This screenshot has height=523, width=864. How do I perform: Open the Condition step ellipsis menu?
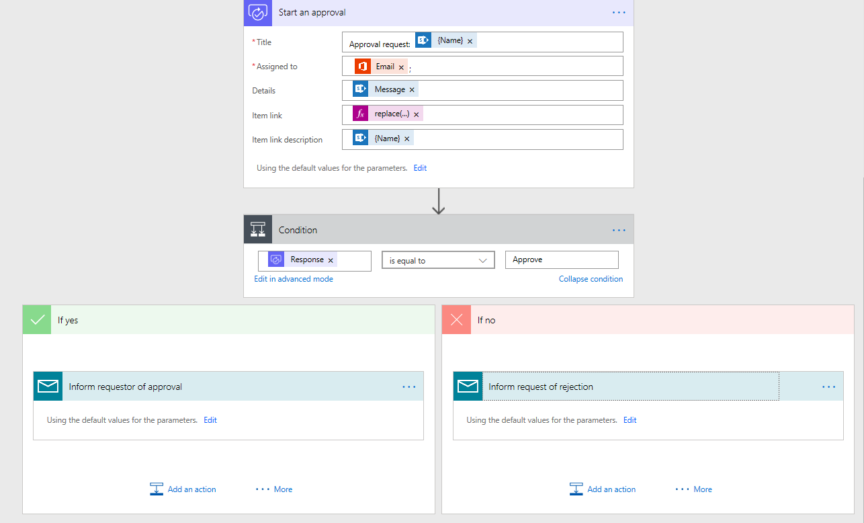click(x=619, y=230)
